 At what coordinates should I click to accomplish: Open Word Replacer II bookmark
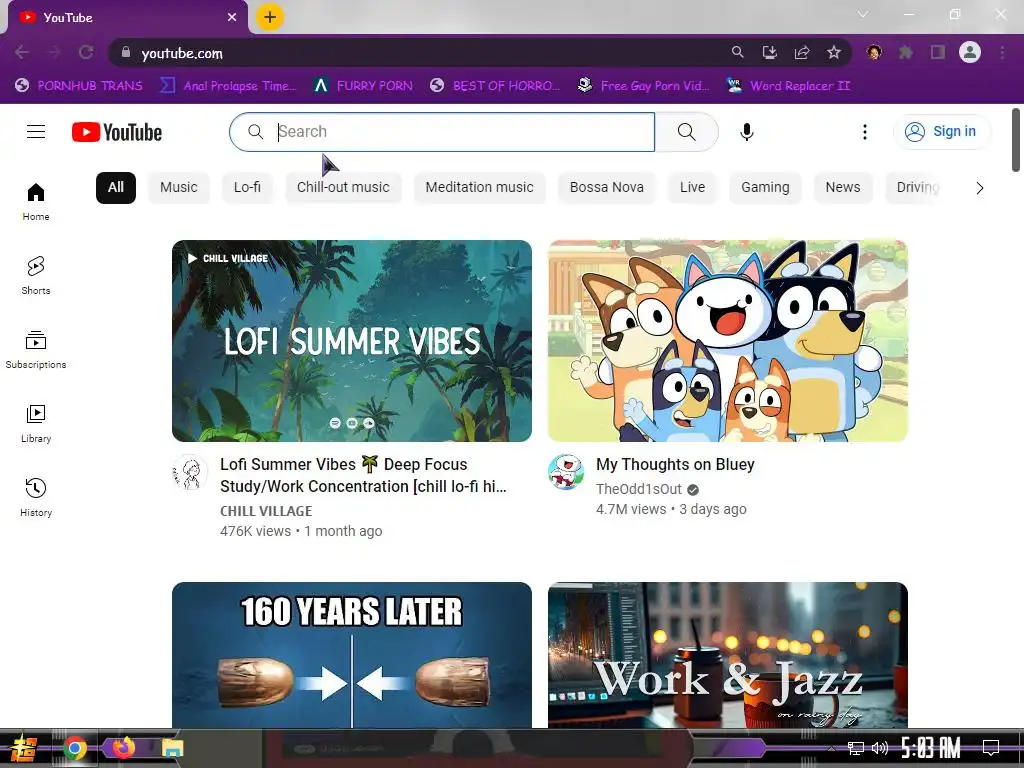(789, 86)
